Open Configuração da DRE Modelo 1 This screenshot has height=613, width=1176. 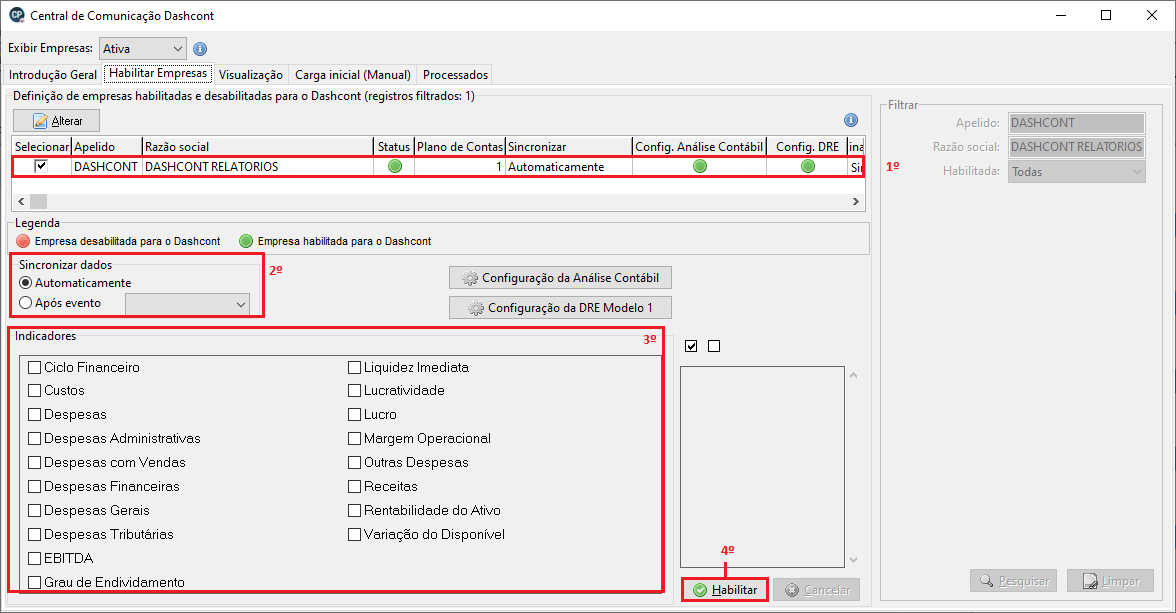560,308
